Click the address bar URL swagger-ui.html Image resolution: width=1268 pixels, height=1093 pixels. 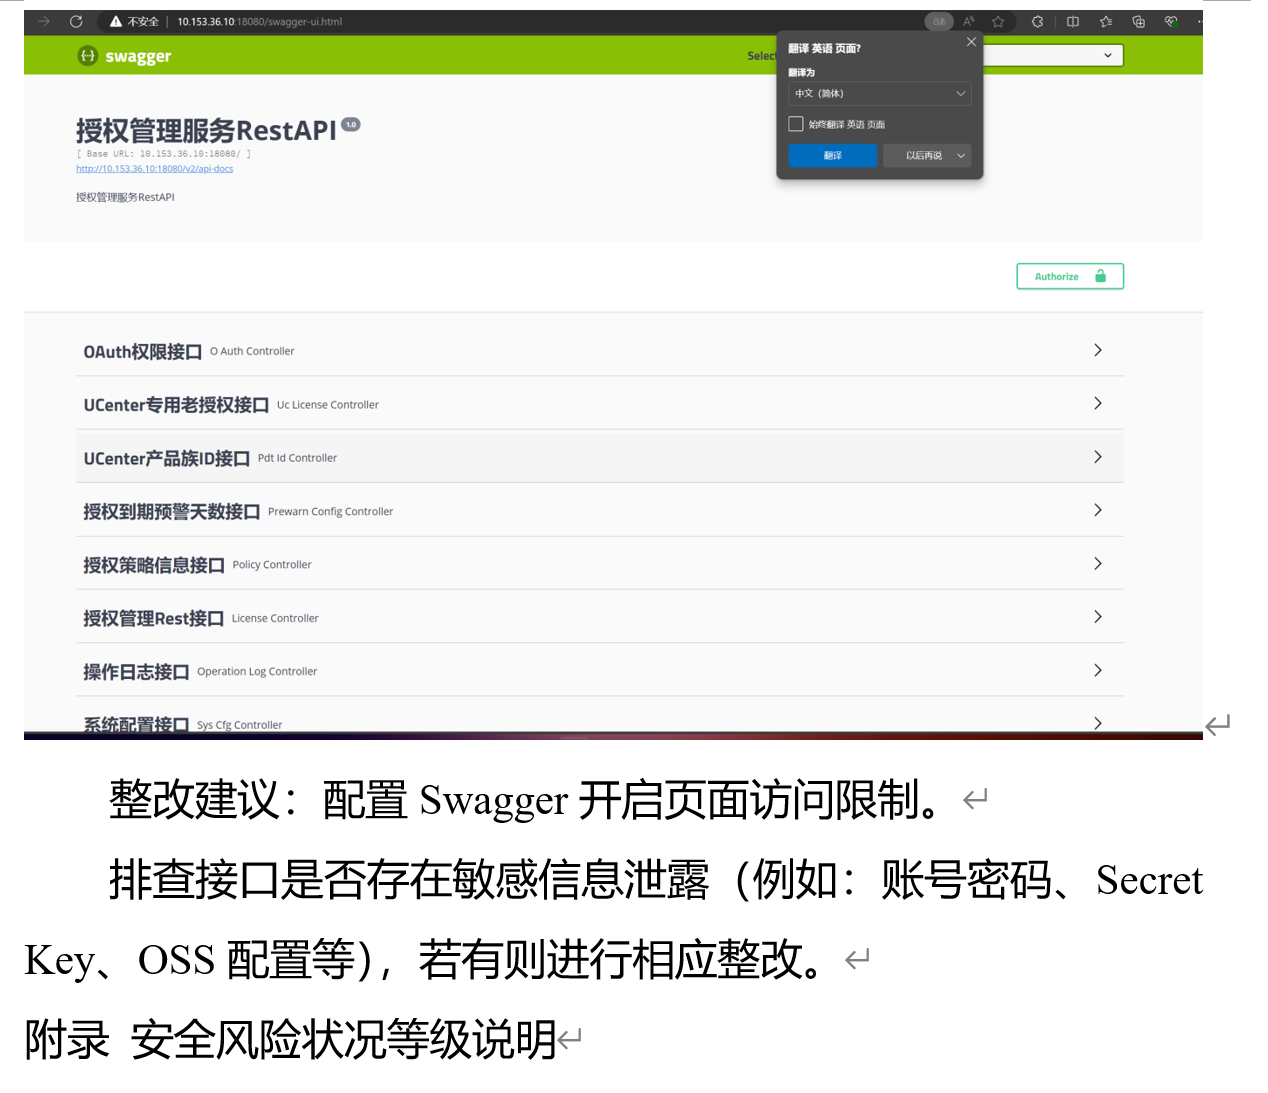(259, 21)
